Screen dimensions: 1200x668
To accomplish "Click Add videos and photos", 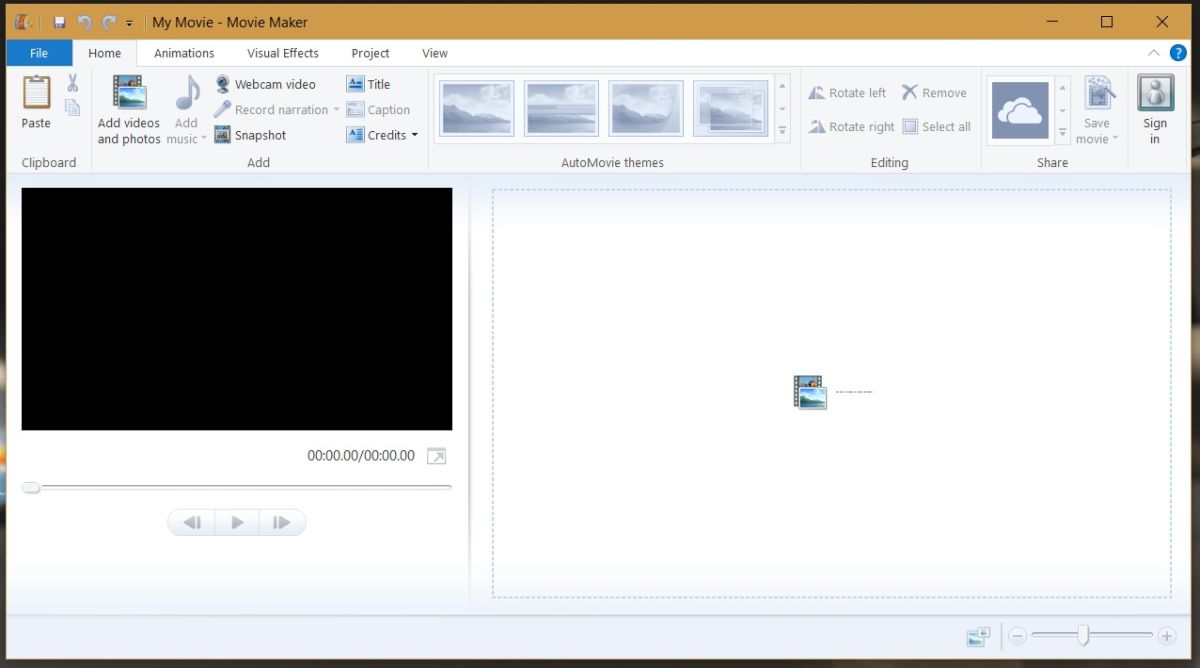I will (128, 108).
